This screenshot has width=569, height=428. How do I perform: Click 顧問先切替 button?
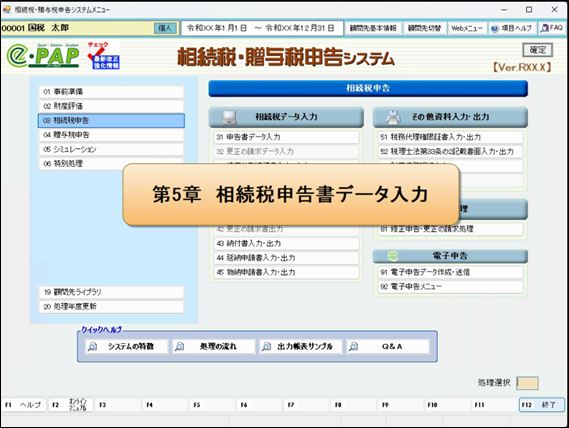[x=424, y=28]
